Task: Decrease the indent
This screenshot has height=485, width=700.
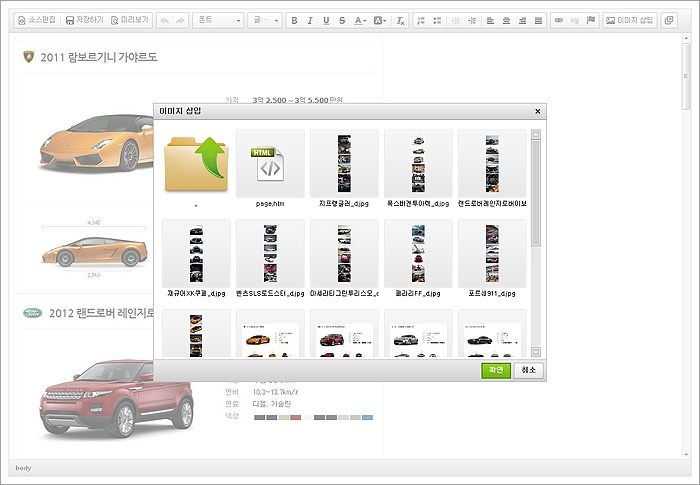Action: tap(456, 21)
